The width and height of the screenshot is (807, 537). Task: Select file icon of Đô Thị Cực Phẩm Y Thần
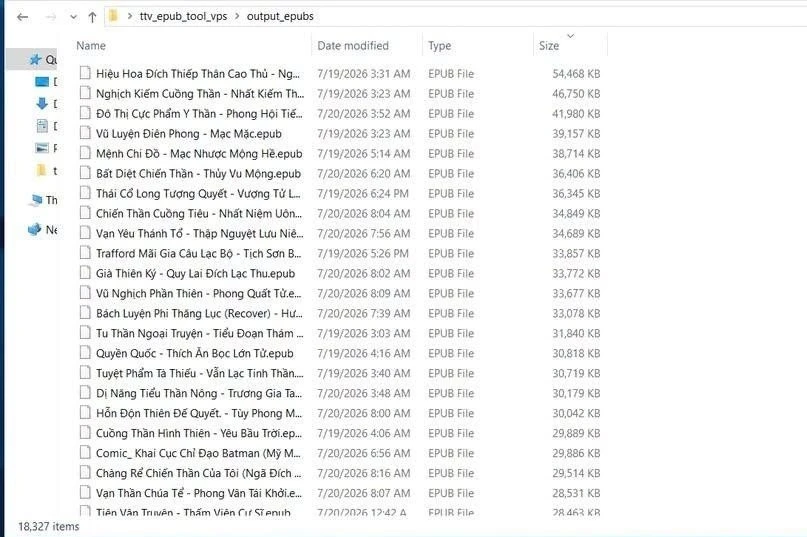pos(85,113)
